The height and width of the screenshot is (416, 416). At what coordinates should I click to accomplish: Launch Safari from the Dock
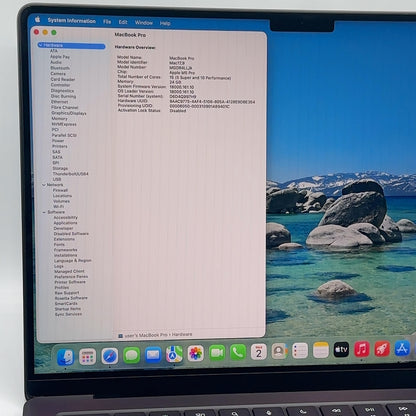click(110, 356)
